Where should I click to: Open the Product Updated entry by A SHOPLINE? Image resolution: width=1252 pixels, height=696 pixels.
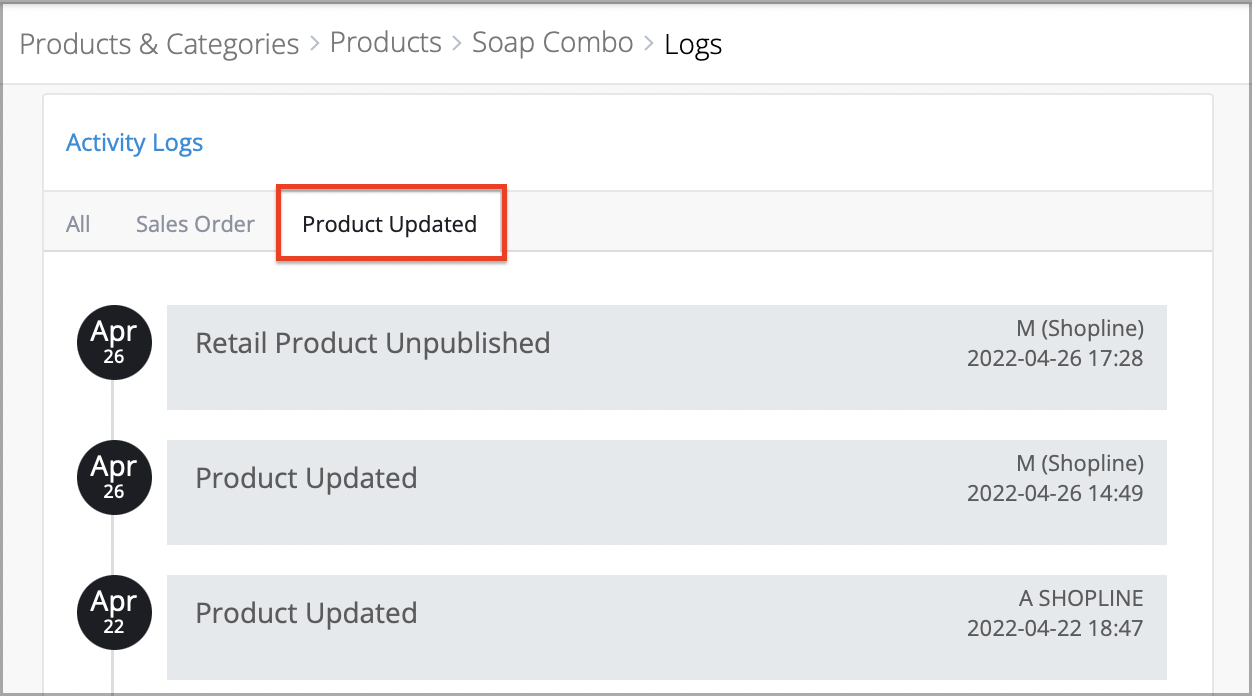[666, 627]
